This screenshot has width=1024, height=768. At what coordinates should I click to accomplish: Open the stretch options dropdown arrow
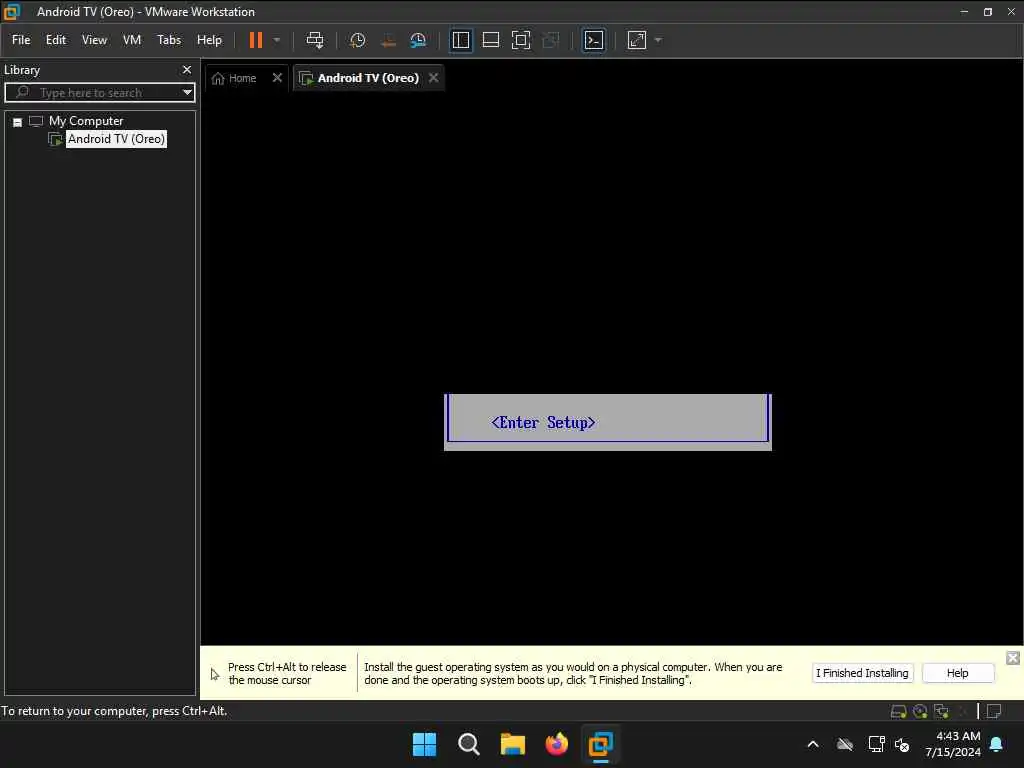tap(658, 40)
